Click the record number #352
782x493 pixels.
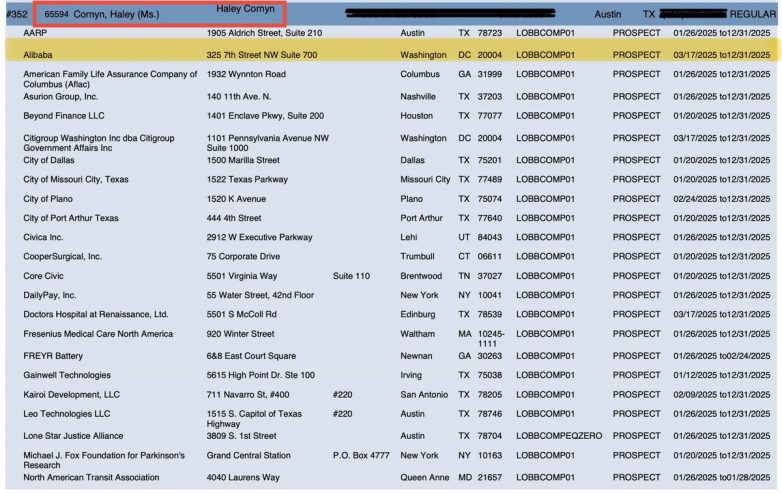tap(16, 14)
